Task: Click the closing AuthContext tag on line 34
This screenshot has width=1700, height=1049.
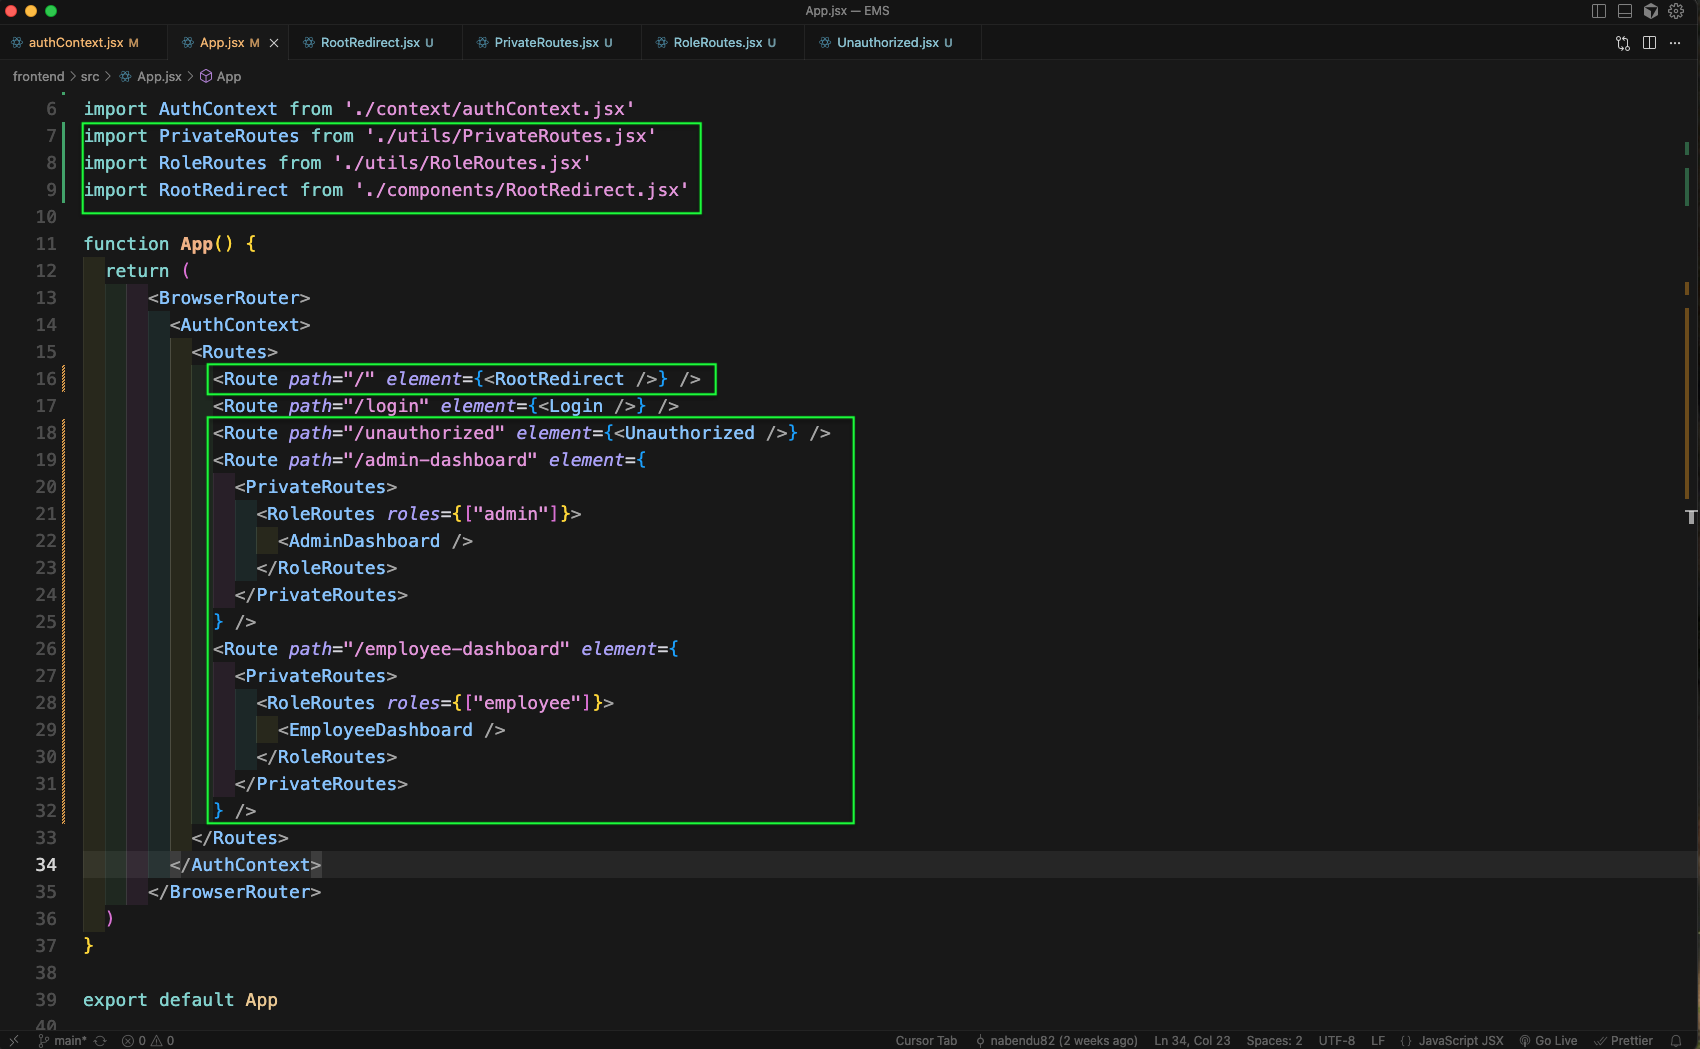Action: coord(245,865)
